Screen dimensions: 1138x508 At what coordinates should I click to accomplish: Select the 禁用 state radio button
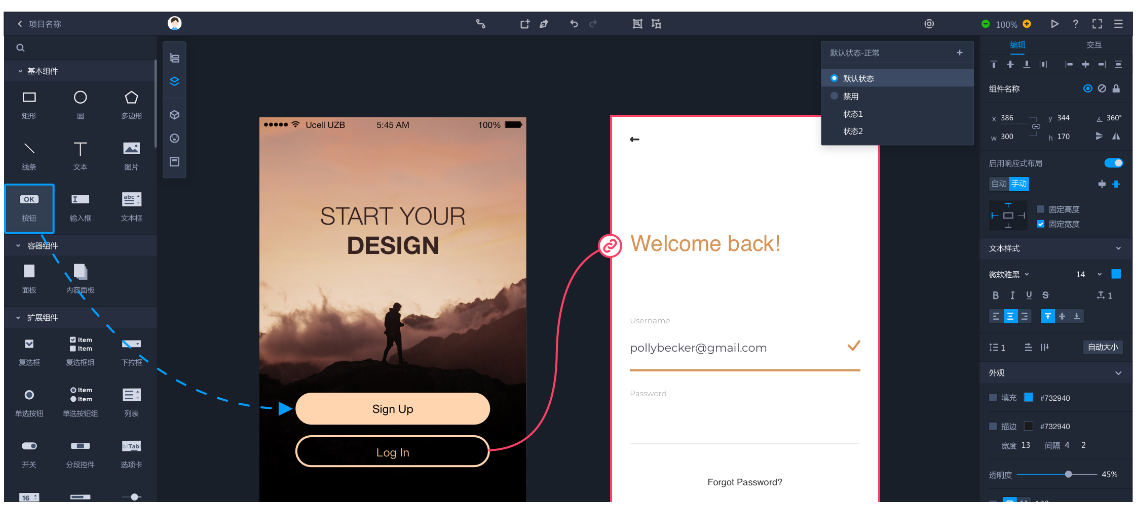tap(834, 96)
